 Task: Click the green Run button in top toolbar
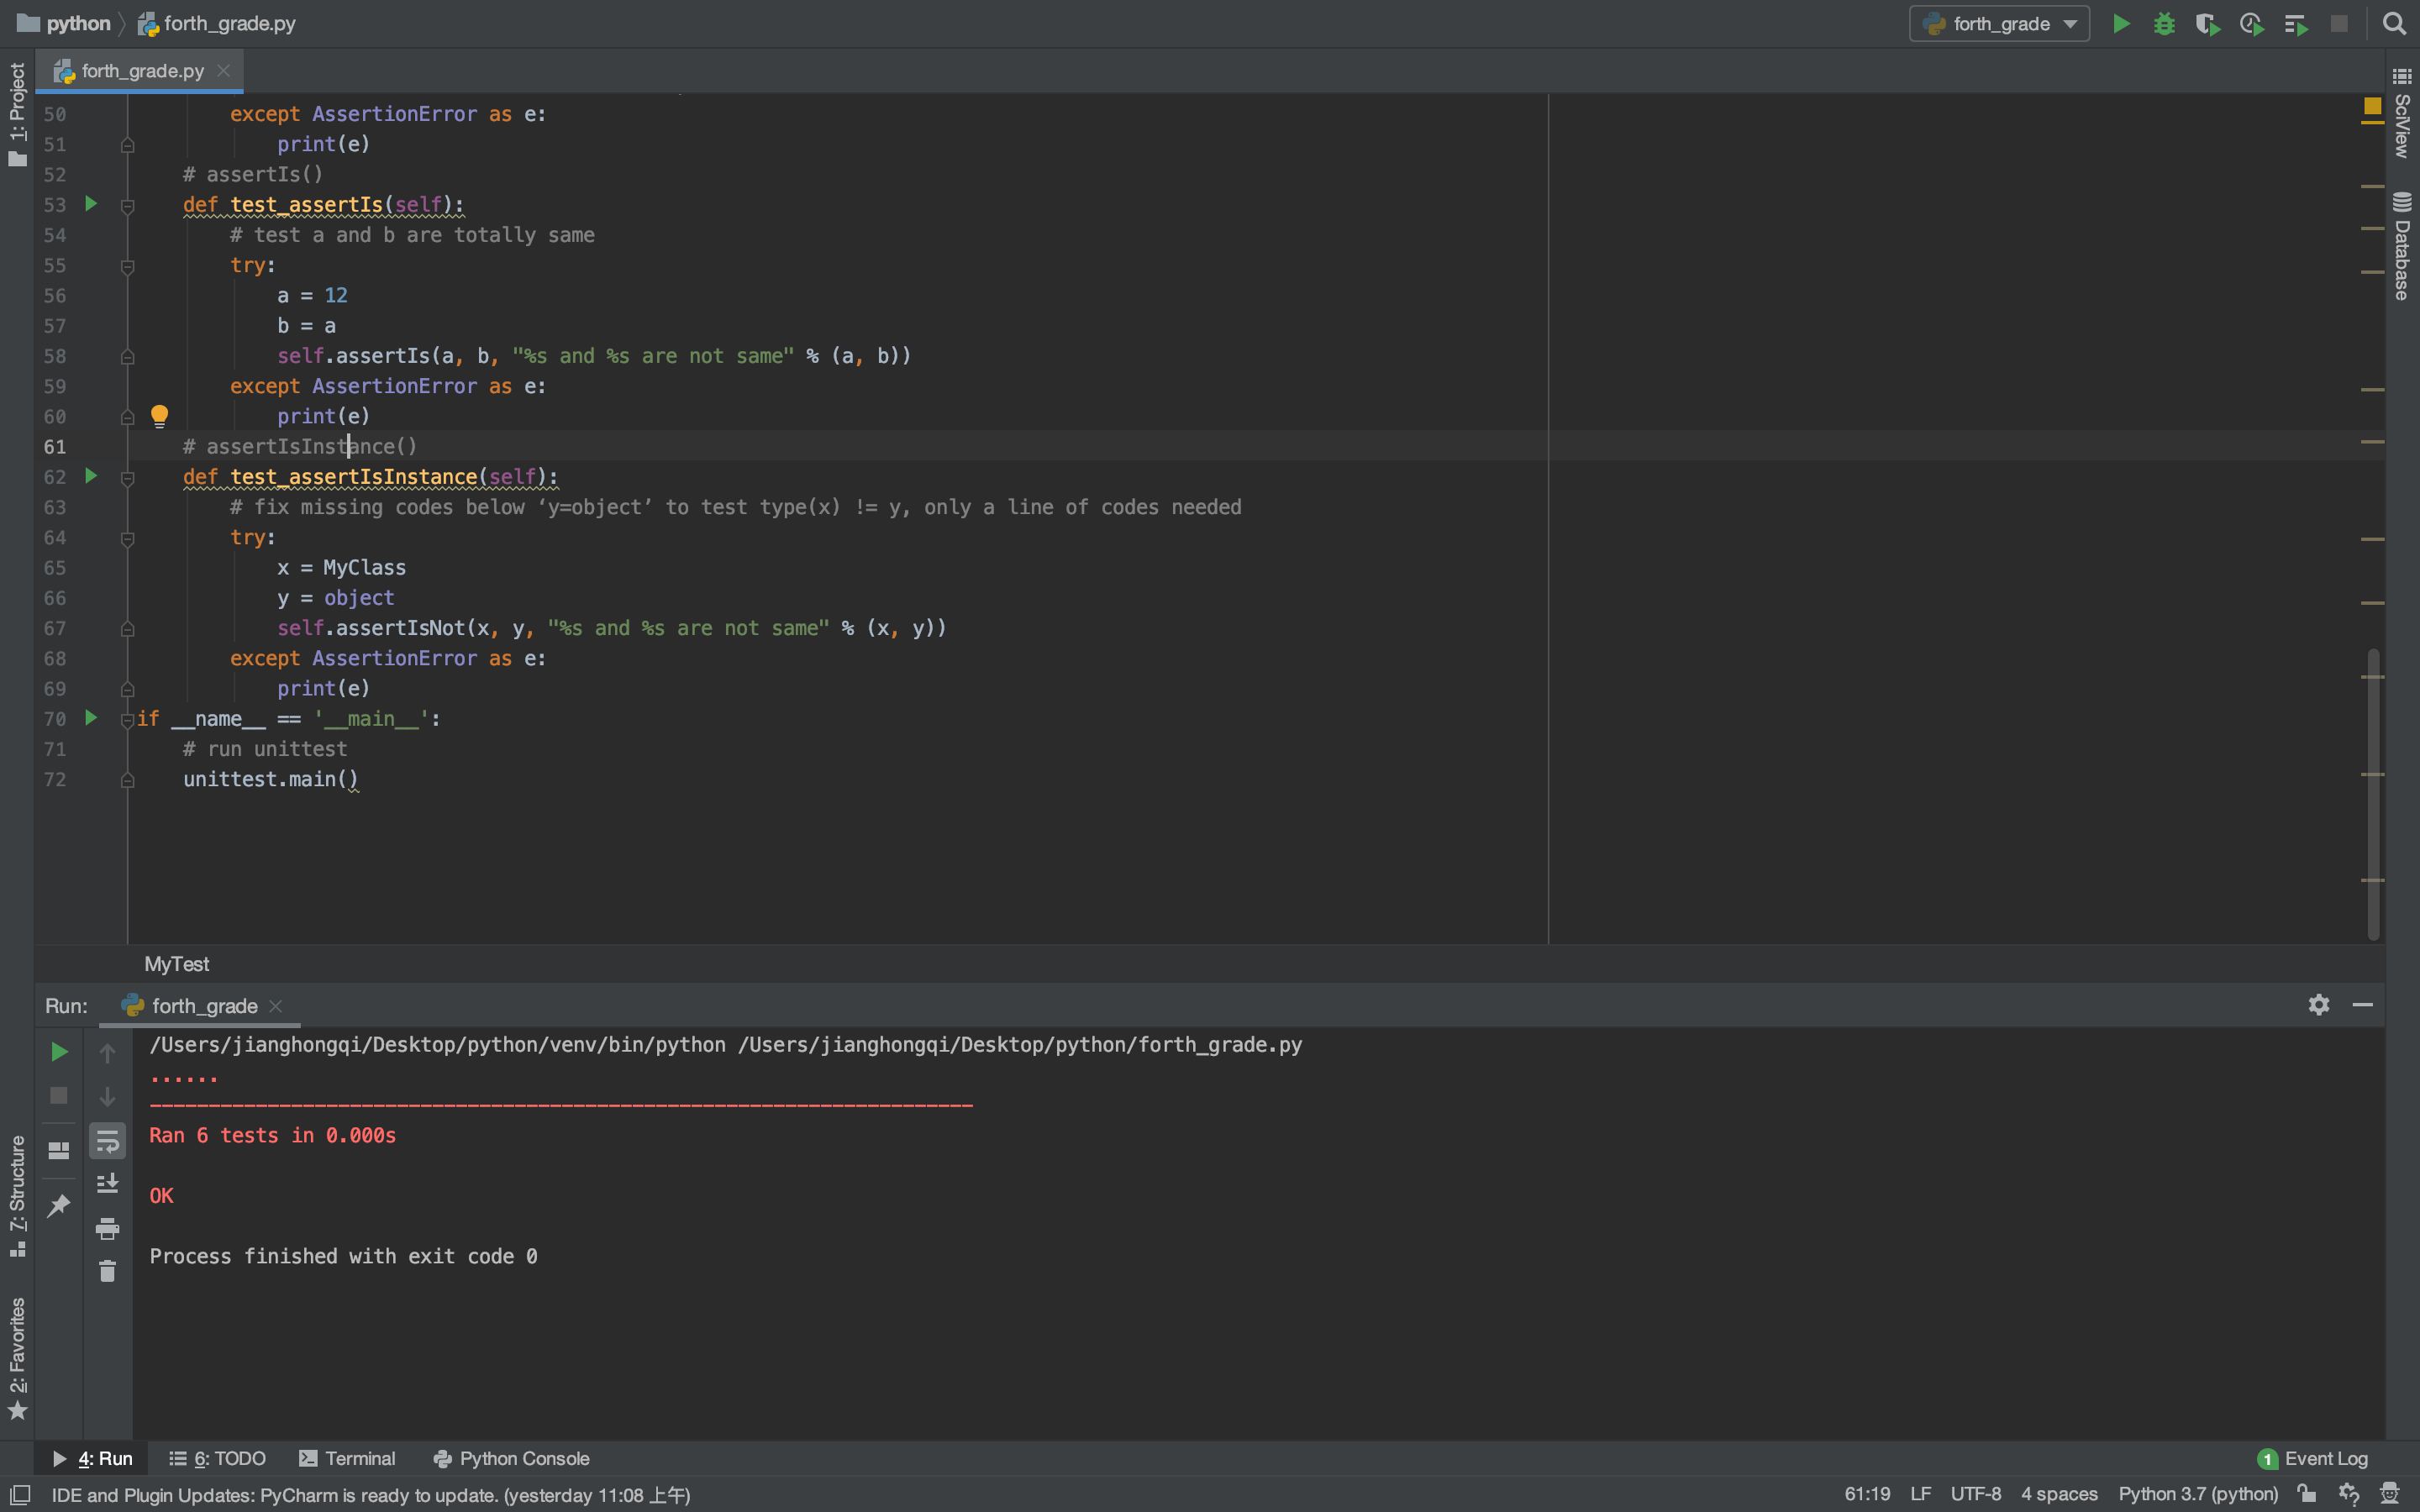(x=2121, y=24)
